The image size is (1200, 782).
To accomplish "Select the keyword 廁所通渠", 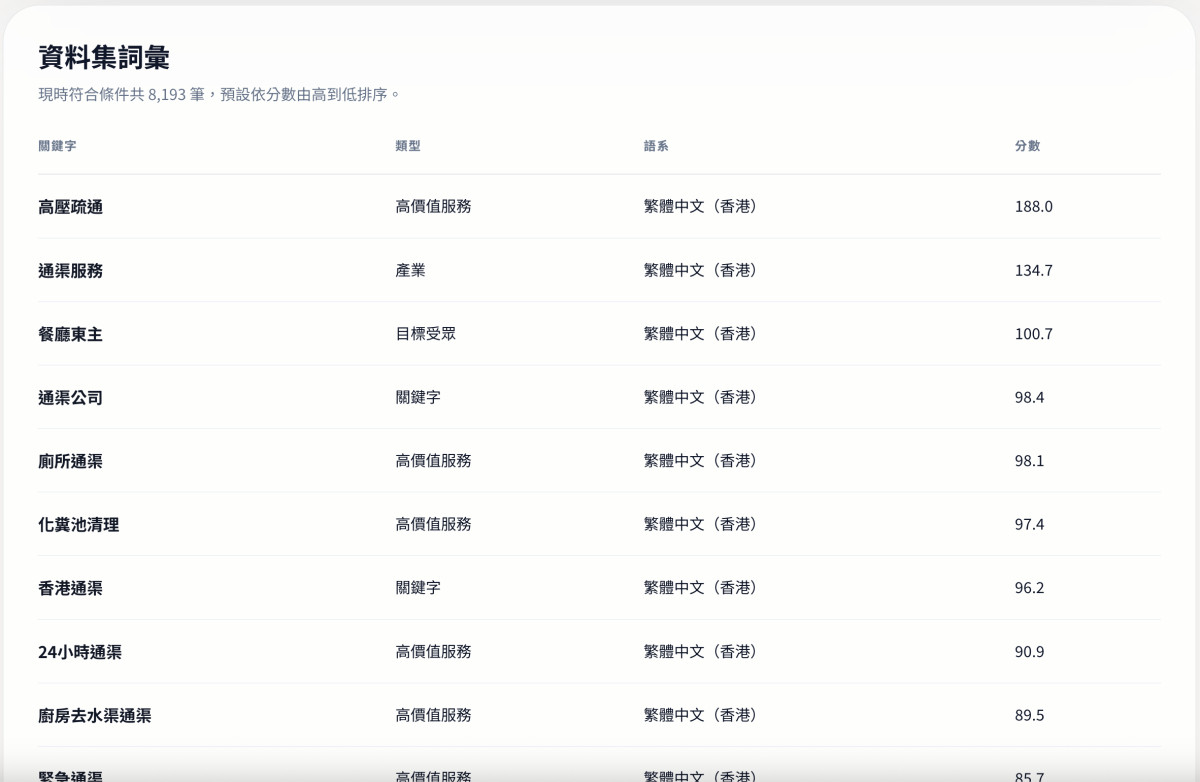I will click(71, 461).
